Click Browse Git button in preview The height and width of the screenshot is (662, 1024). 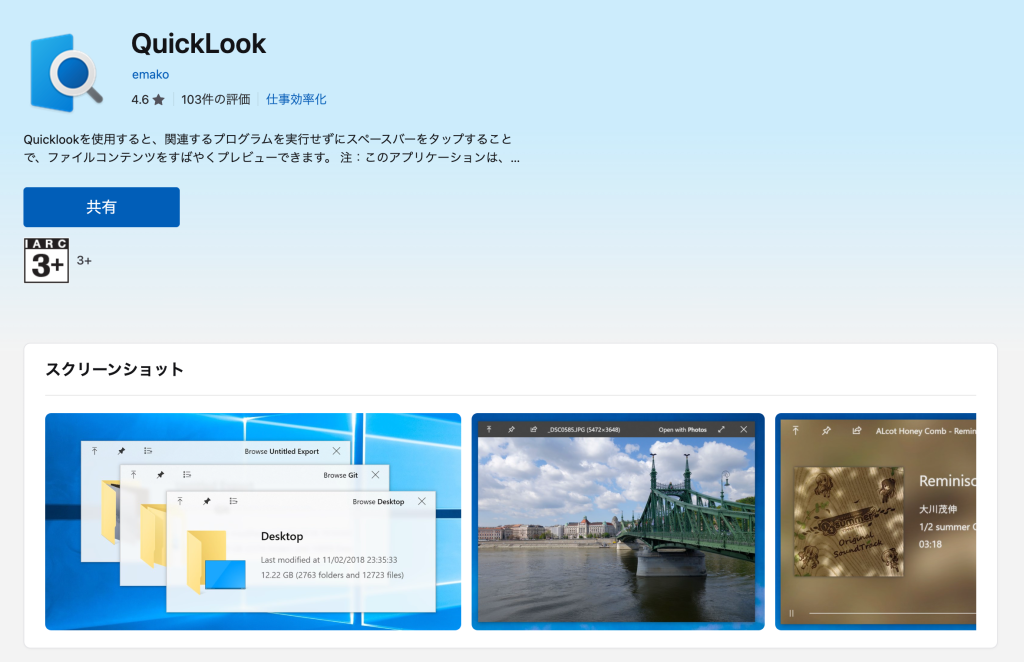click(340, 475)
